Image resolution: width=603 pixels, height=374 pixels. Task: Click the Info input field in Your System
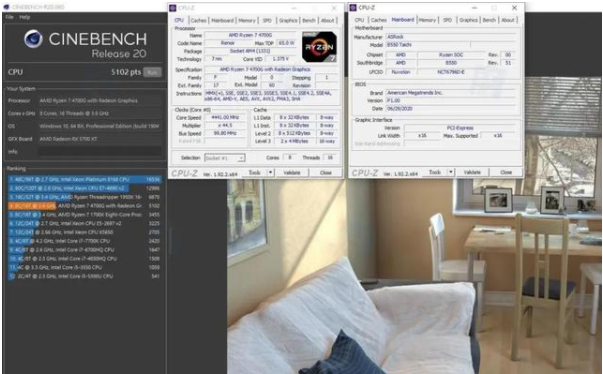tap(100, 151)
